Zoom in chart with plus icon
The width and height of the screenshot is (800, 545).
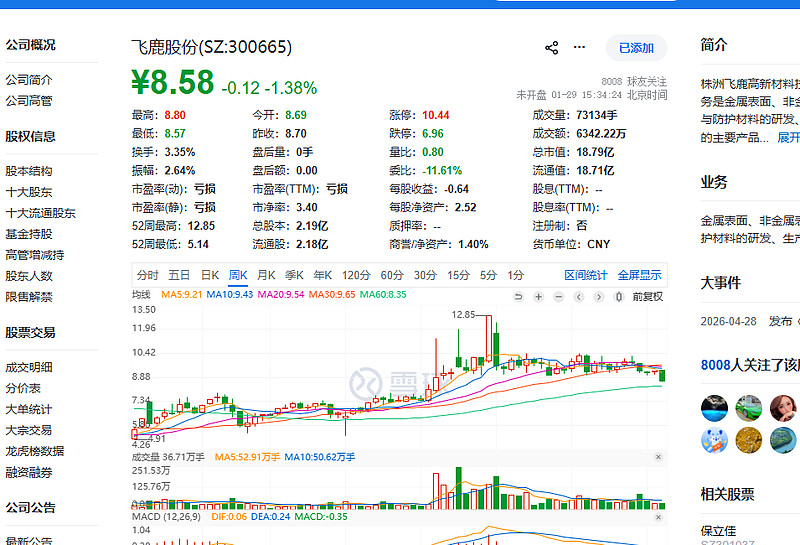coord(538,296)
